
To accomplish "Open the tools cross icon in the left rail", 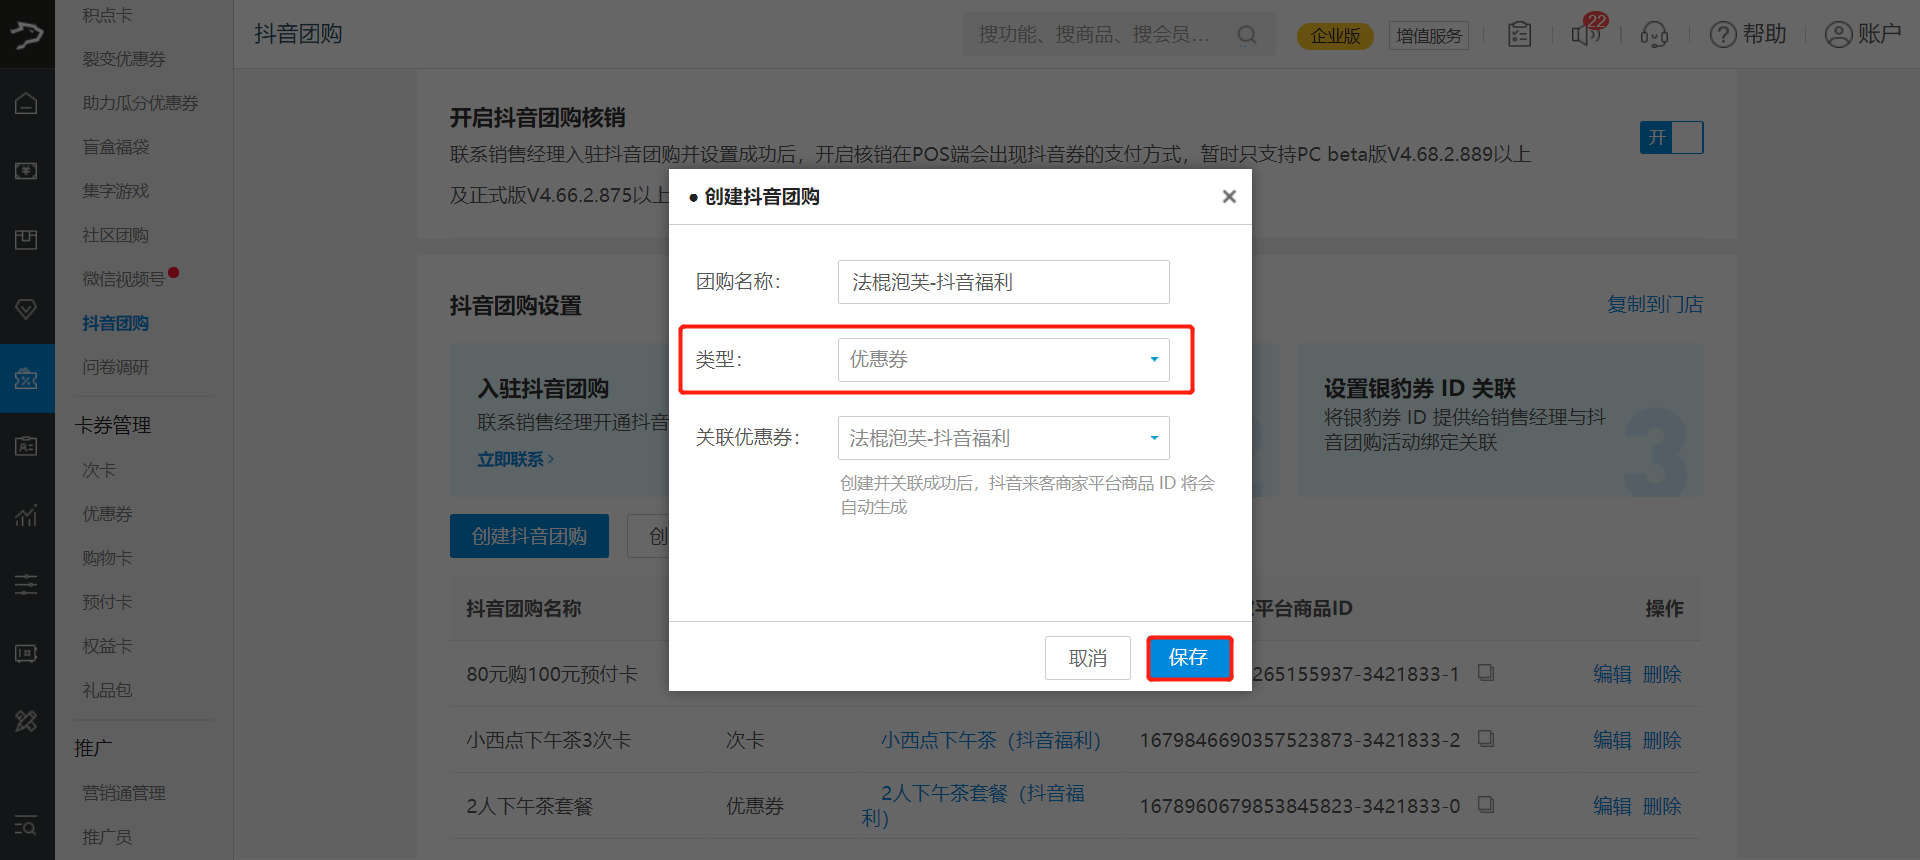I will click(x=27, y=721).
